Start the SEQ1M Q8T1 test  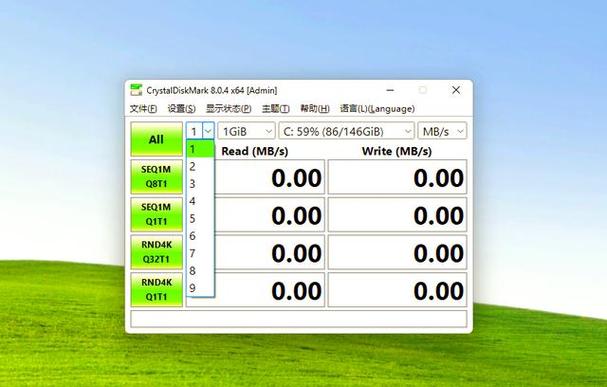tap(156, 176)
